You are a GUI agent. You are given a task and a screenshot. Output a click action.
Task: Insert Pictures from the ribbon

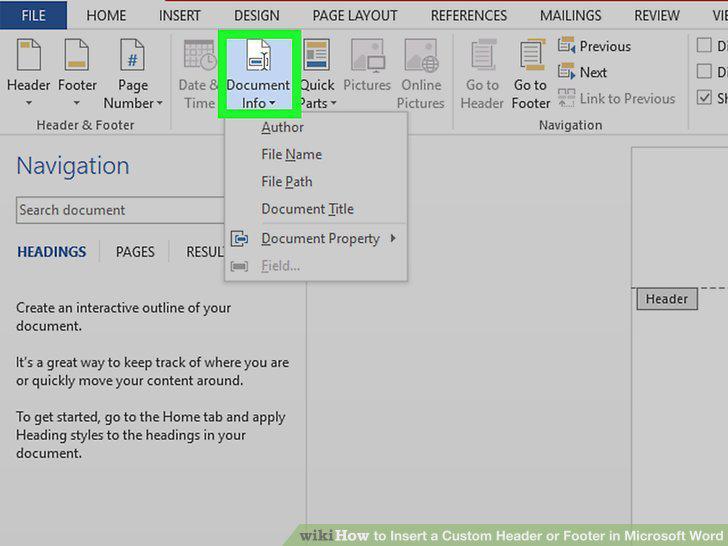pos(367,66)
